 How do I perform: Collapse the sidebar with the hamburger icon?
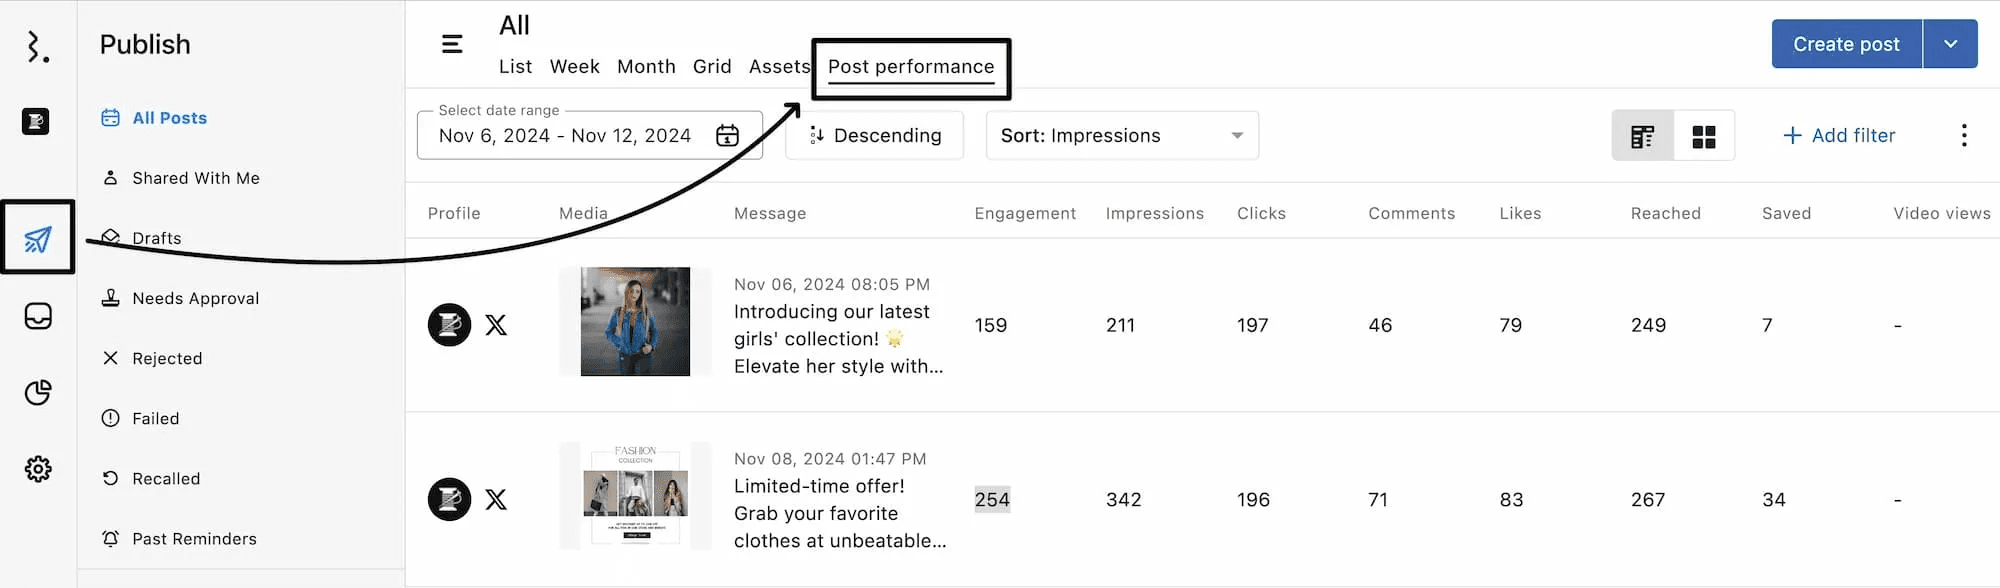(452, 44)
